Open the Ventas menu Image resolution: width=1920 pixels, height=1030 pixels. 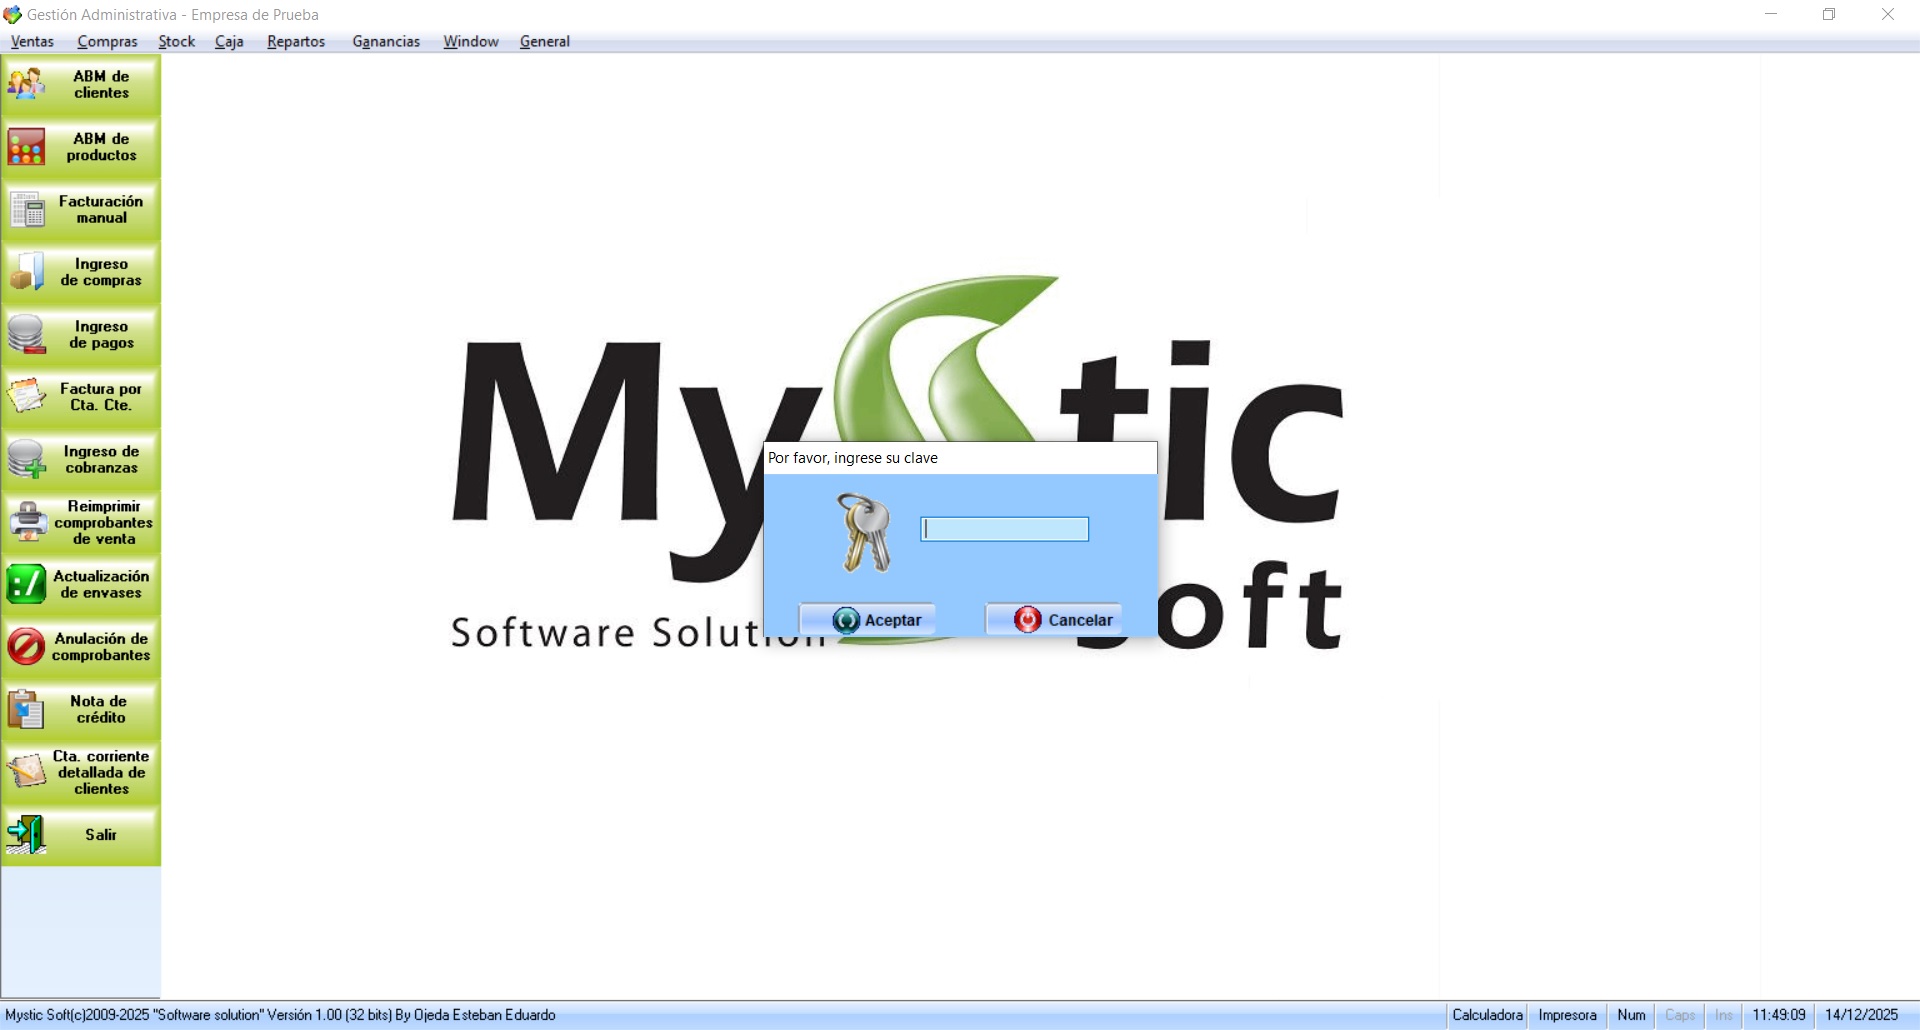tap(32, 41)
